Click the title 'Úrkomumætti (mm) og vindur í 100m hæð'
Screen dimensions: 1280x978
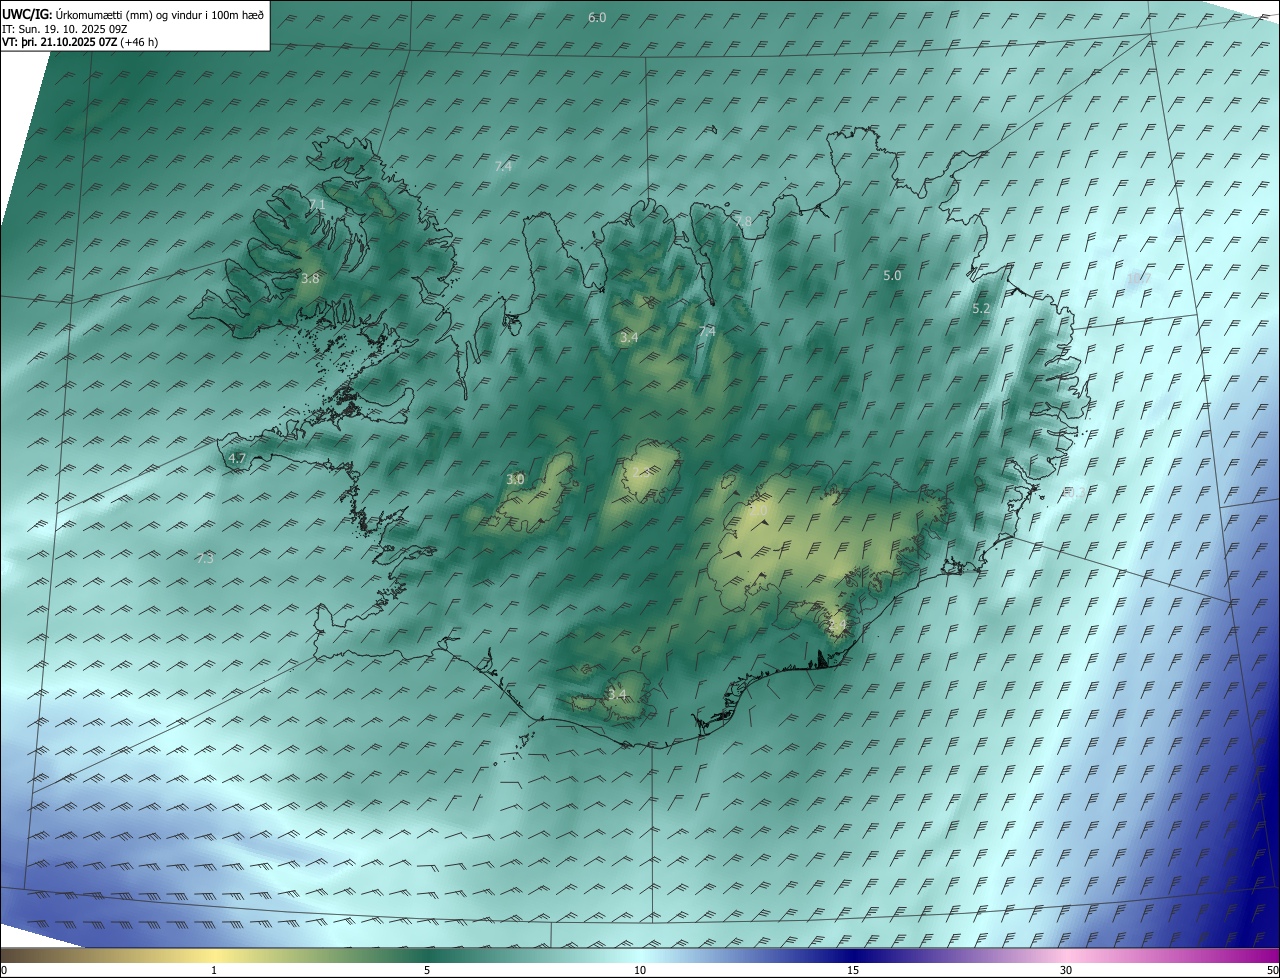[x=160, y=14]
